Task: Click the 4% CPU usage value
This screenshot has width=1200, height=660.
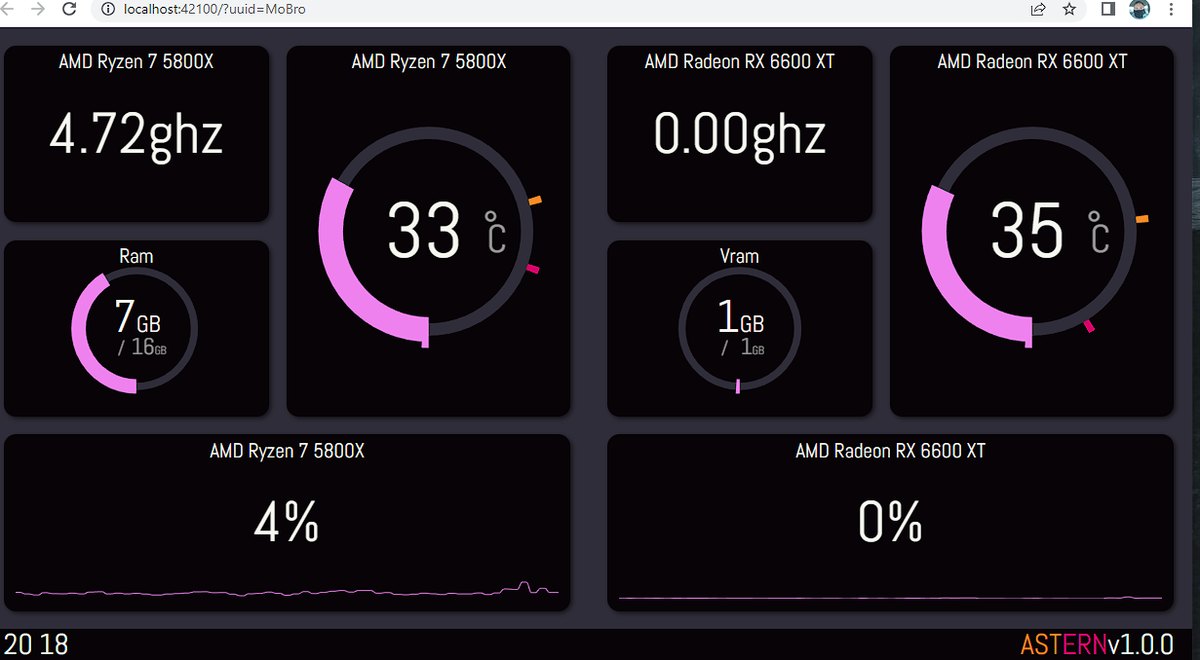Action: coord(287,521)
